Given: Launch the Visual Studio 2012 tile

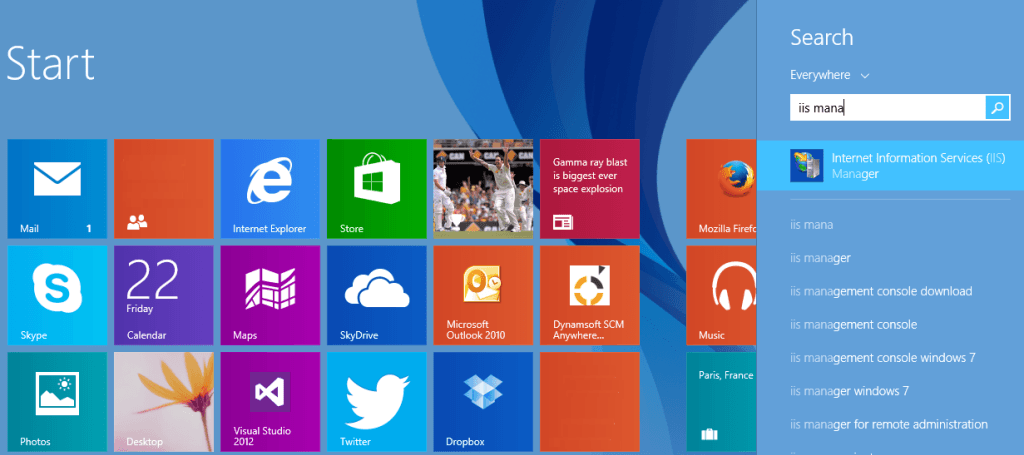Looking at the screenshot, I should [270, 401].
